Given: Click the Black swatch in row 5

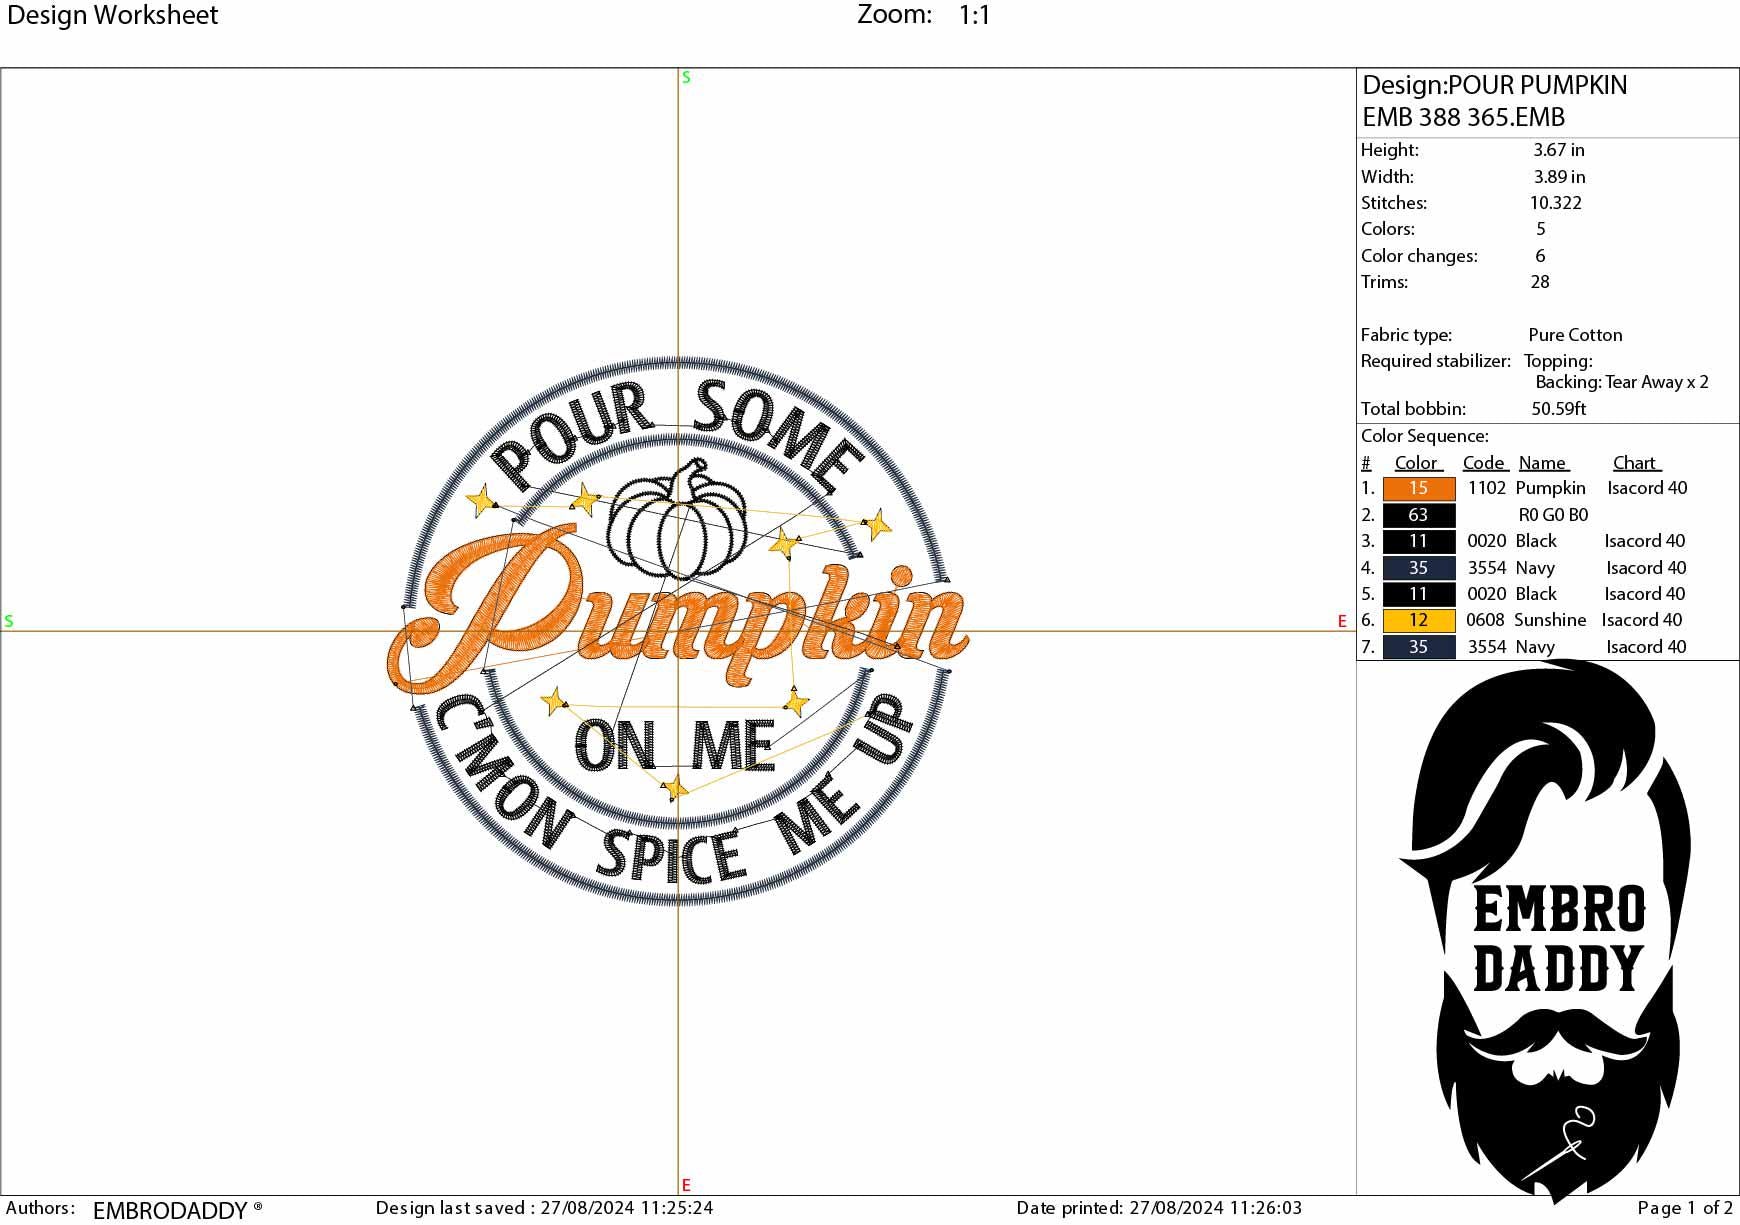Looking at the screenshot, I should click(1418, 594).
